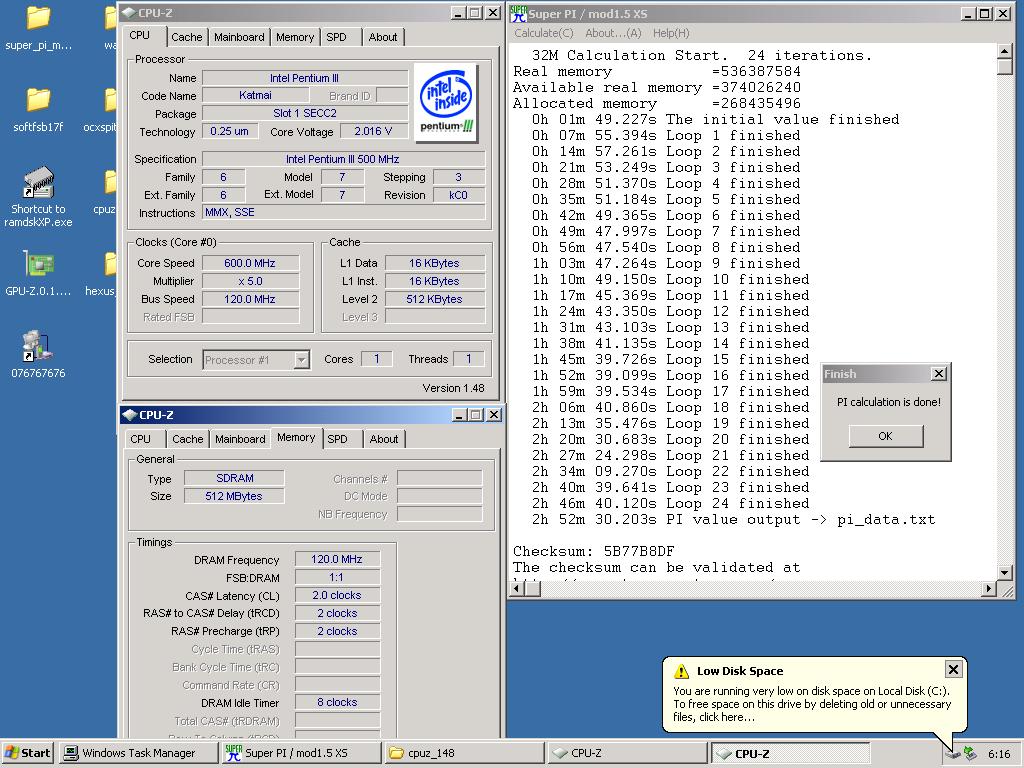Open the cpuz_148 taskbar folder button
This screenshot has height=768, width=1024.
click(x=464, y=753)
